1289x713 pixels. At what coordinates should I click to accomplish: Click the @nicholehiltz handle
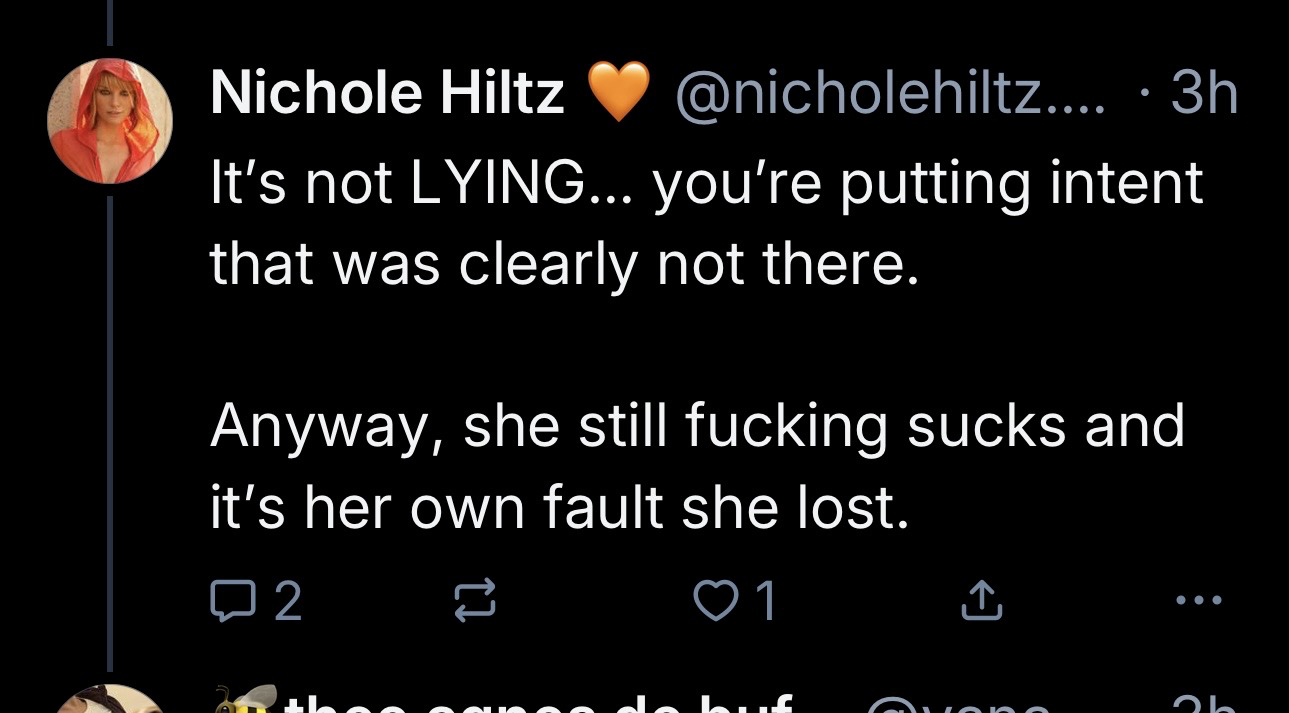892,95
